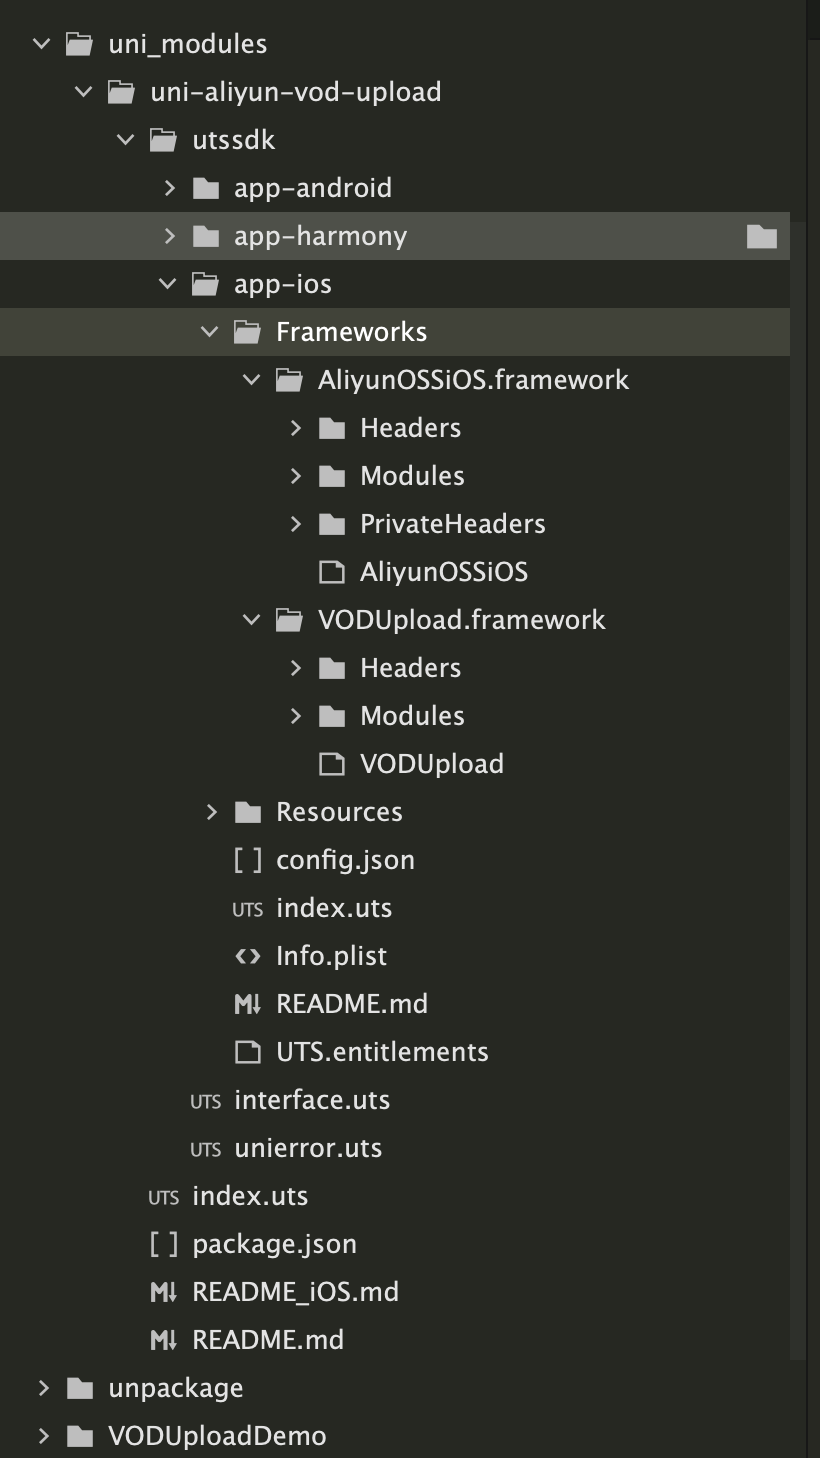Click the brackets icon of package.json

[x=163, y=1244]
